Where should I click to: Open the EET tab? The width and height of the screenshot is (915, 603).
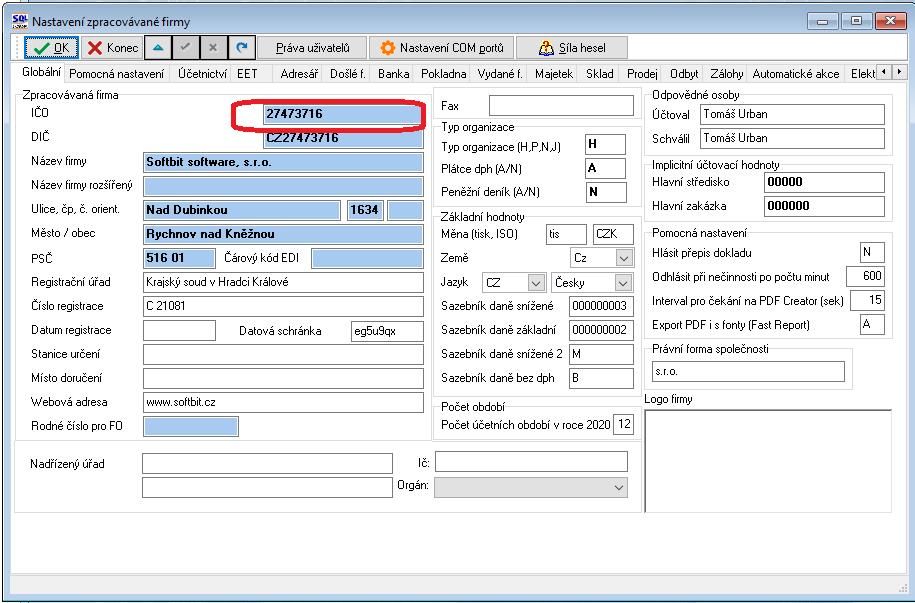point(247,74)
